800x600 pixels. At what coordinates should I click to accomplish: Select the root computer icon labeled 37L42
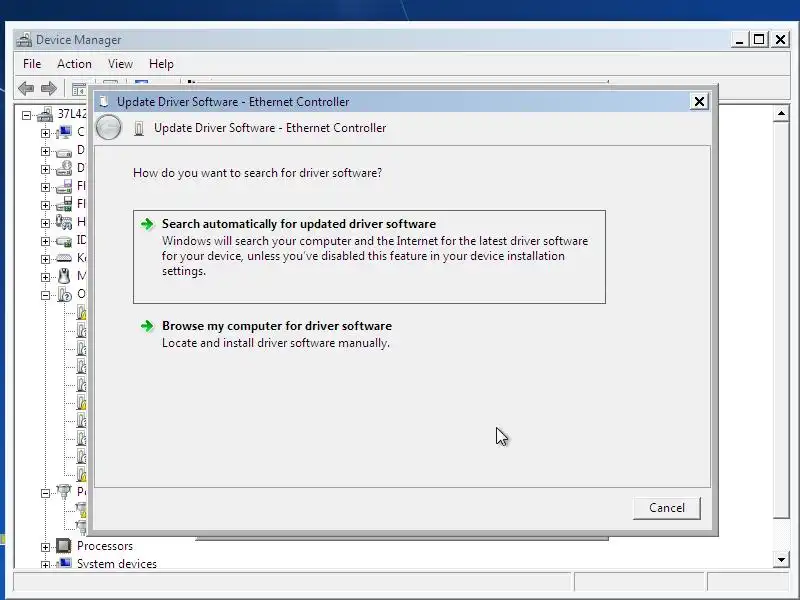tap(45, 114)
